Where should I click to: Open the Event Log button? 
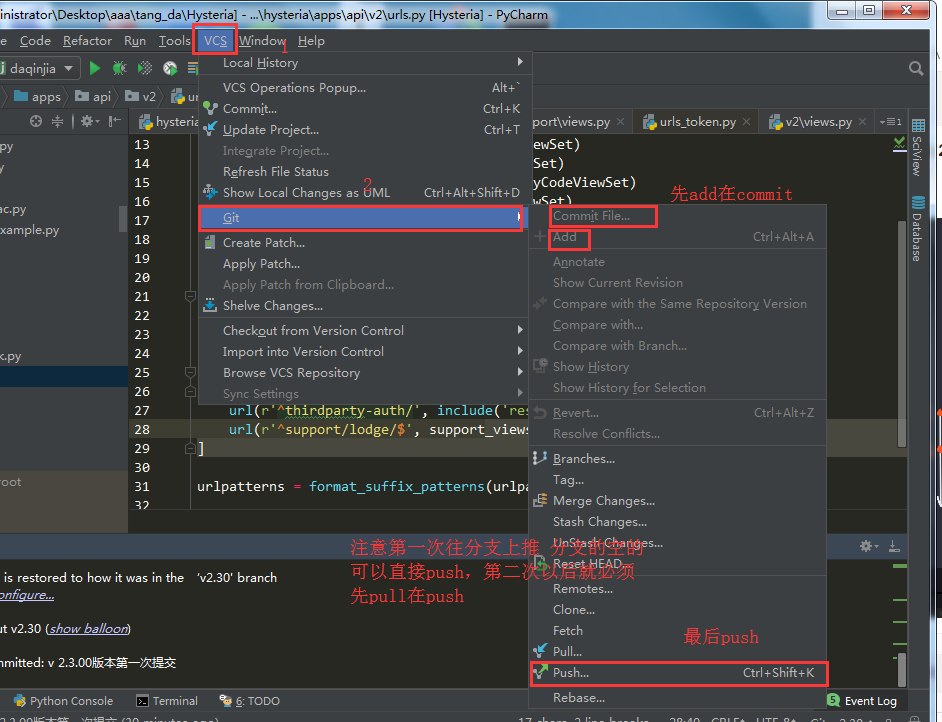[x=862, y=701]
